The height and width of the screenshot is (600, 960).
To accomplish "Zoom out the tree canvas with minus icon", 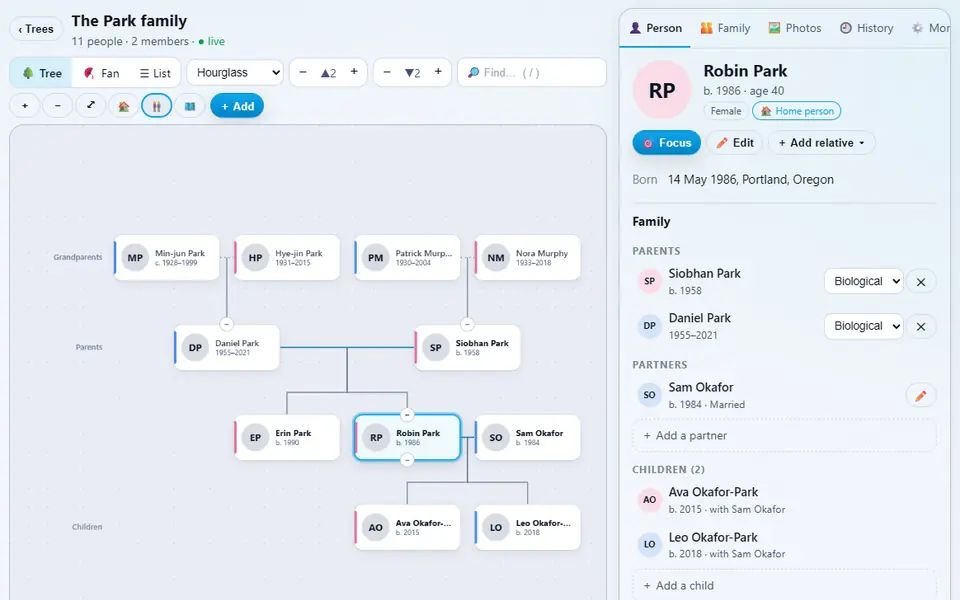I will pyautogui.click(x=58, y=106).
